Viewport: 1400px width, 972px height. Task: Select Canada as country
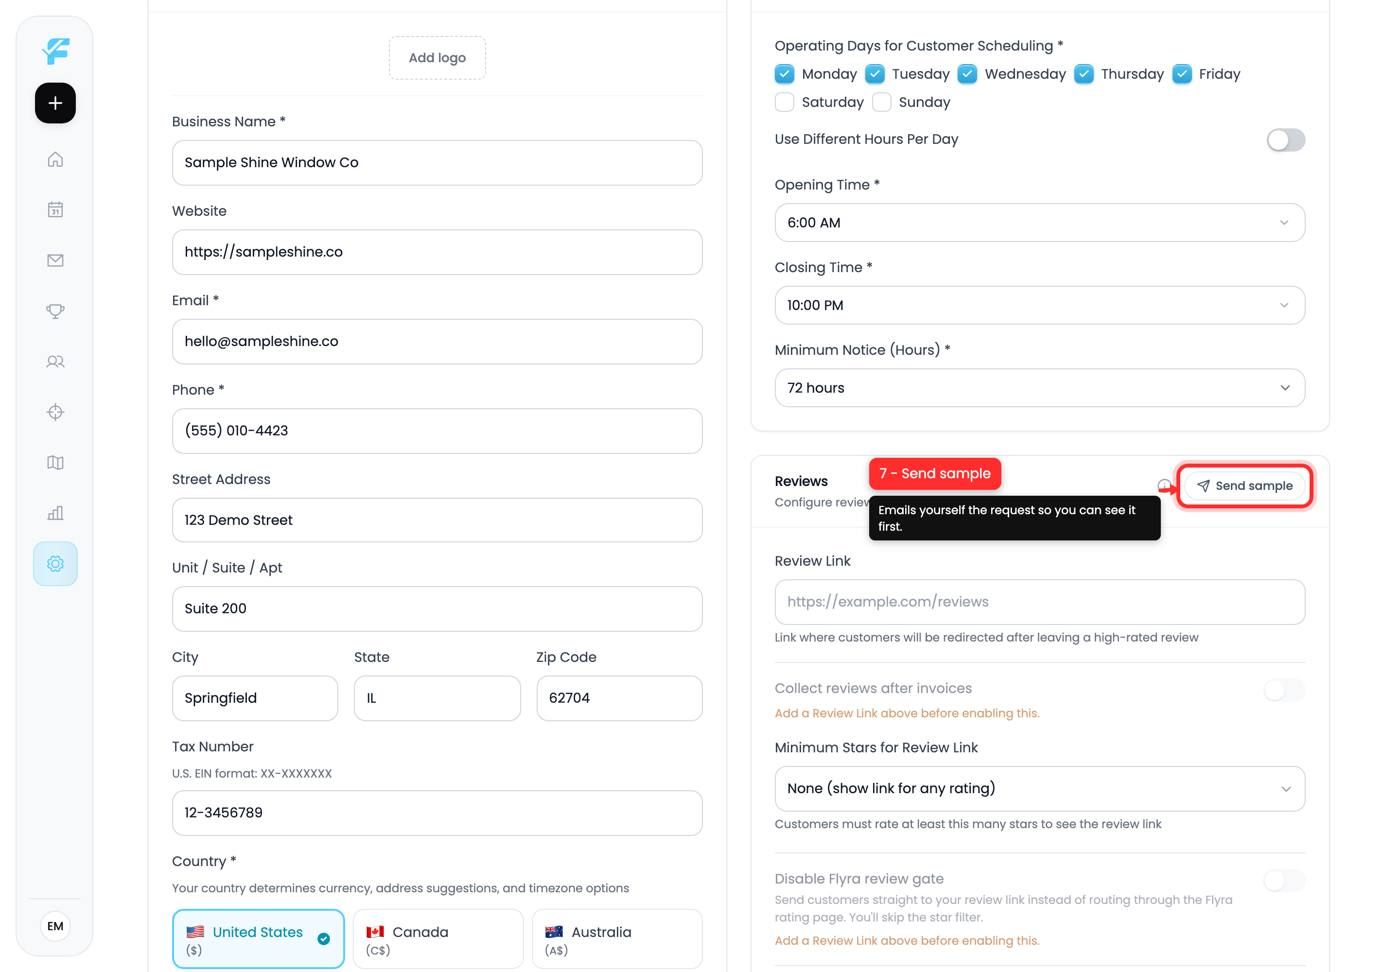coord(438,939)
